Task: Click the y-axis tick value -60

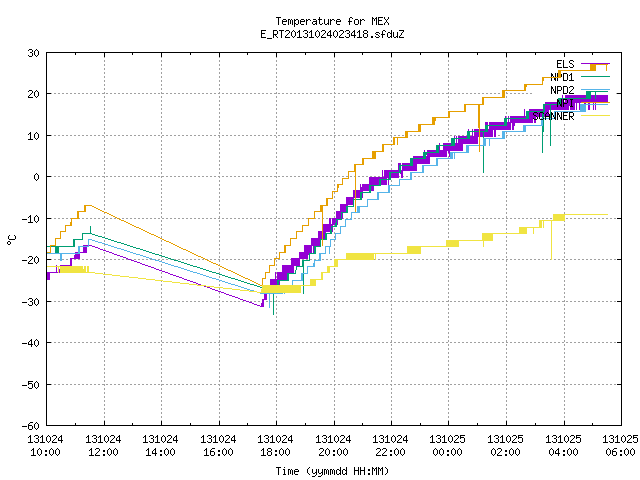Action: point(31,426)
